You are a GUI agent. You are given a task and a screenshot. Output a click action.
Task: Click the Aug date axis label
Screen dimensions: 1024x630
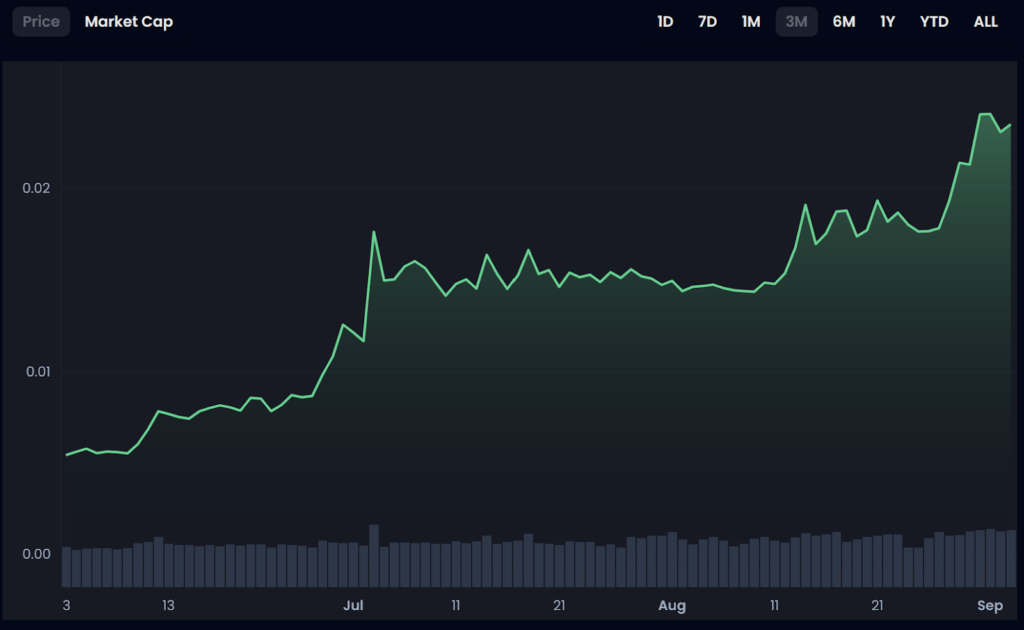tap(672, 605)
